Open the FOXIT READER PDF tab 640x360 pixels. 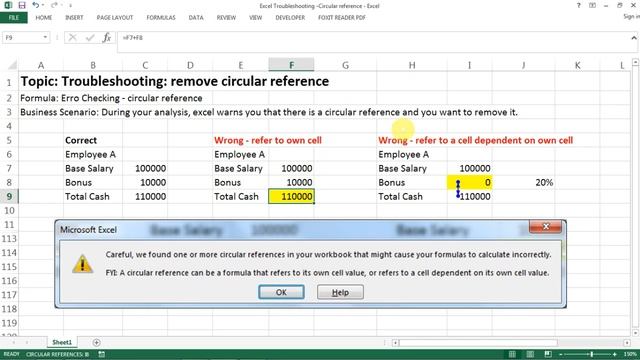pyautogui.click(x=342, y=18)
